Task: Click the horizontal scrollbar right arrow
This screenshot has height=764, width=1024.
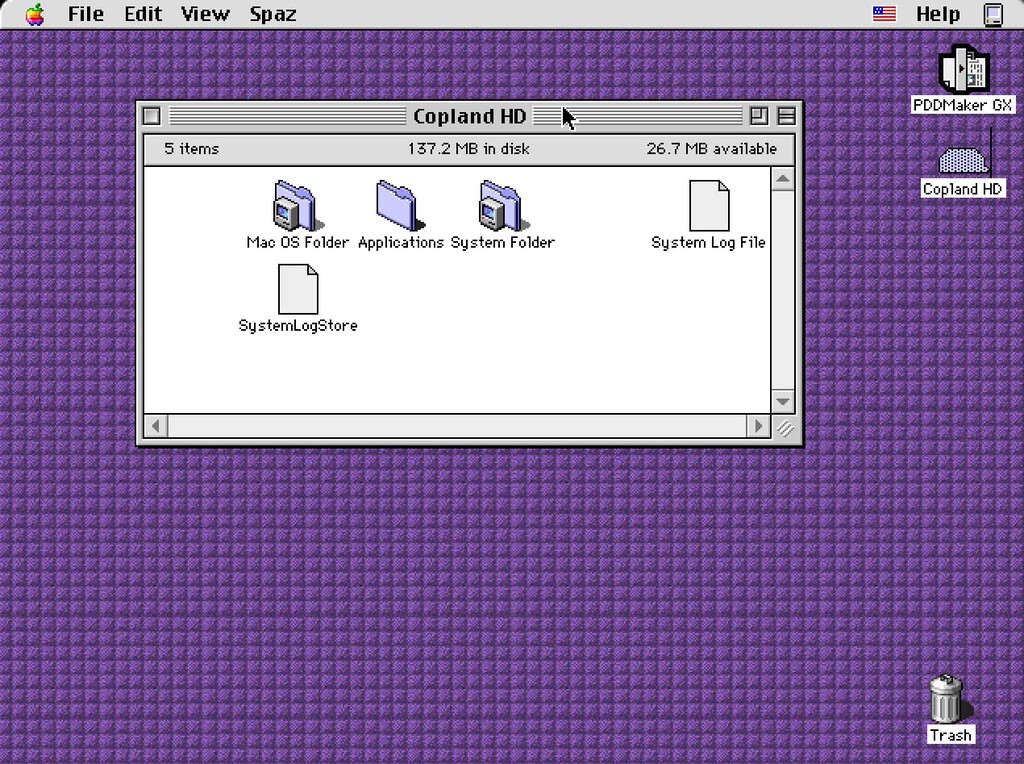Action: (758, 426)
